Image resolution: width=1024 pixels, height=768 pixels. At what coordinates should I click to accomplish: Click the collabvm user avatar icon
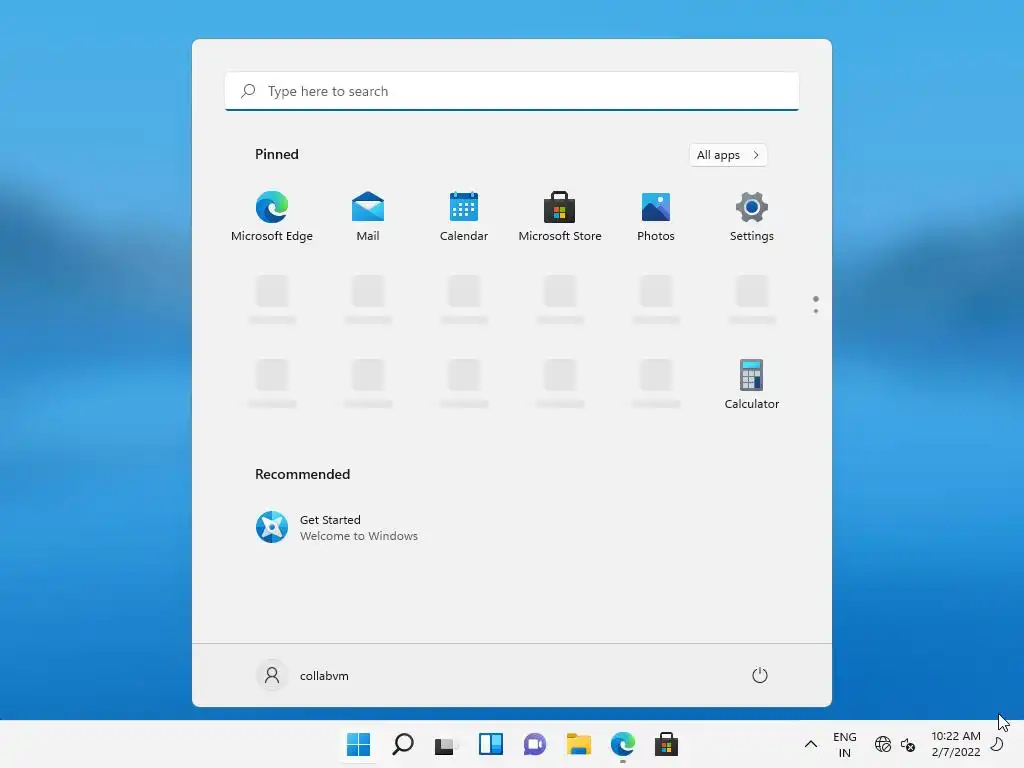pos(272,675)
